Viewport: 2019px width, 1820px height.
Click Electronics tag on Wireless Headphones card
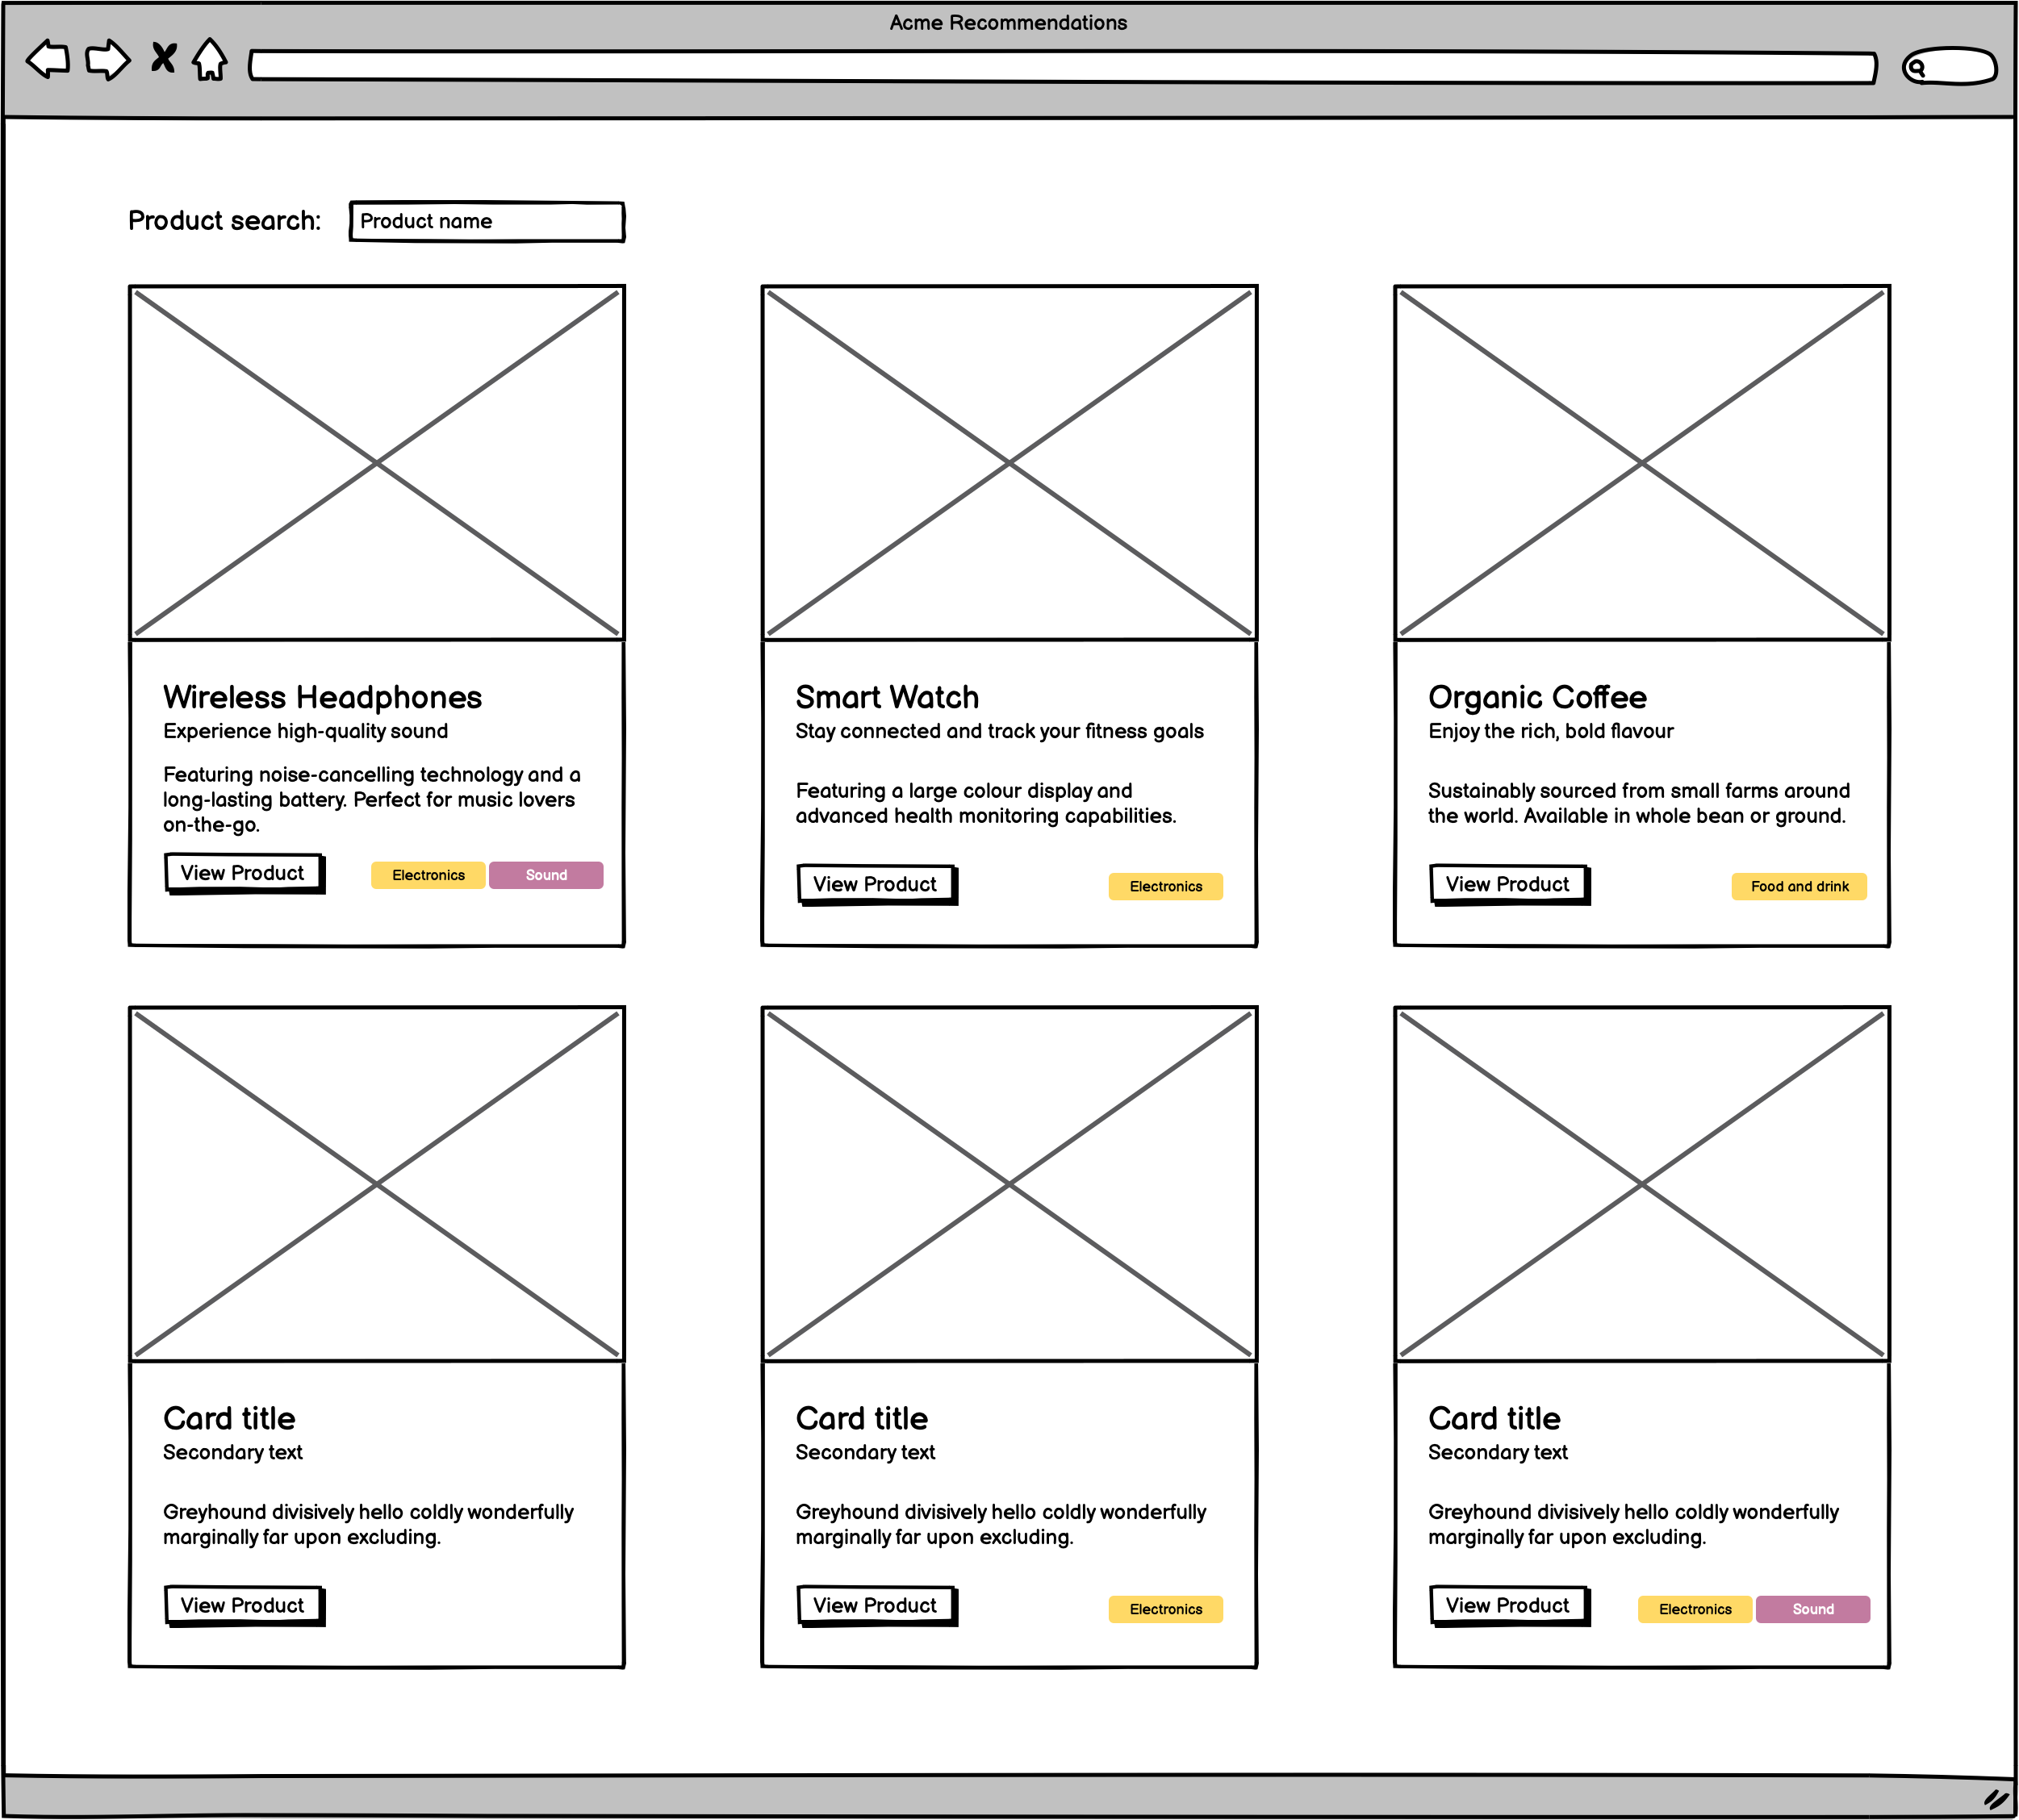pos(428,875)
